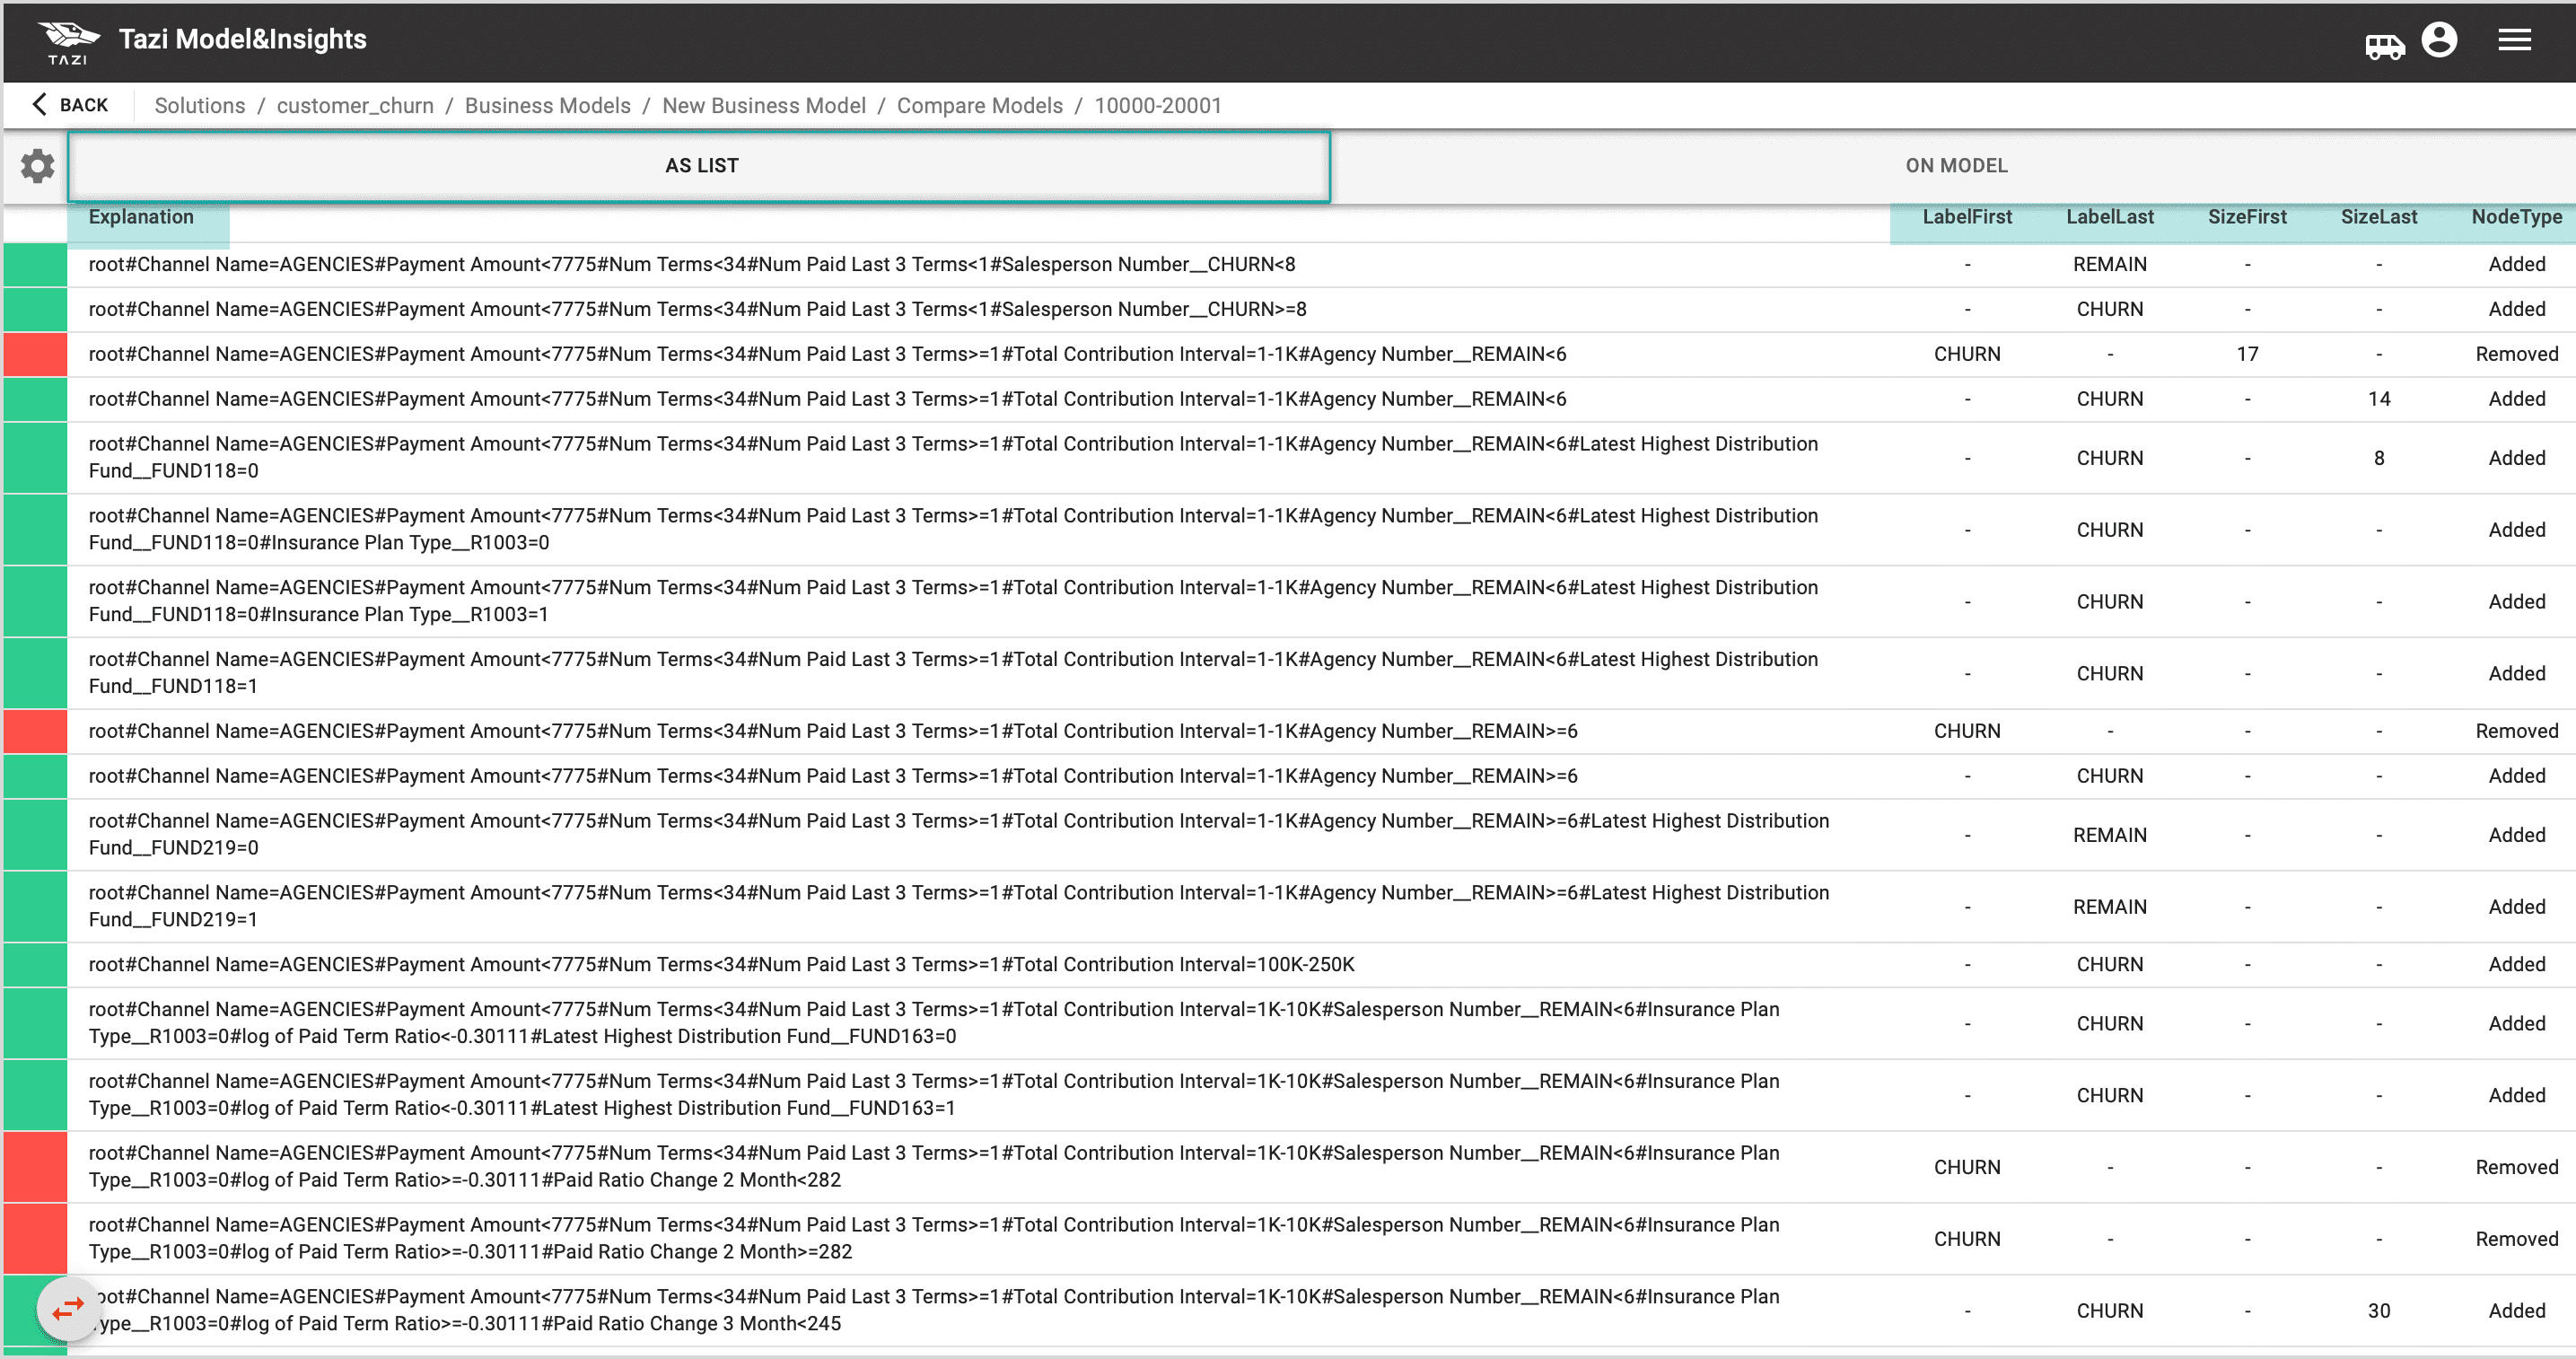Click the BACK button label

tap(84, 105)
